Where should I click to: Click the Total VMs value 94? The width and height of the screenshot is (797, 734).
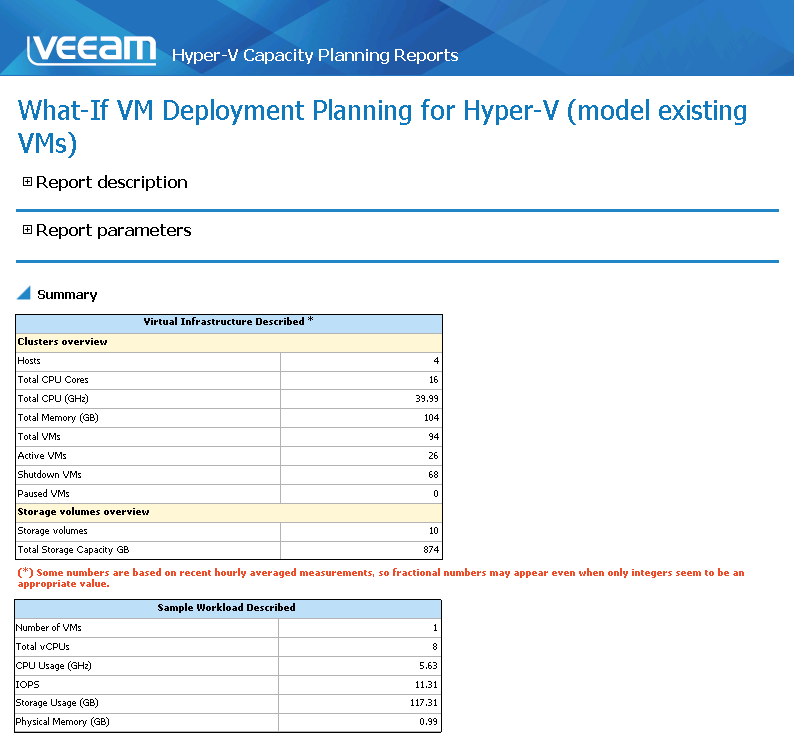434,437
